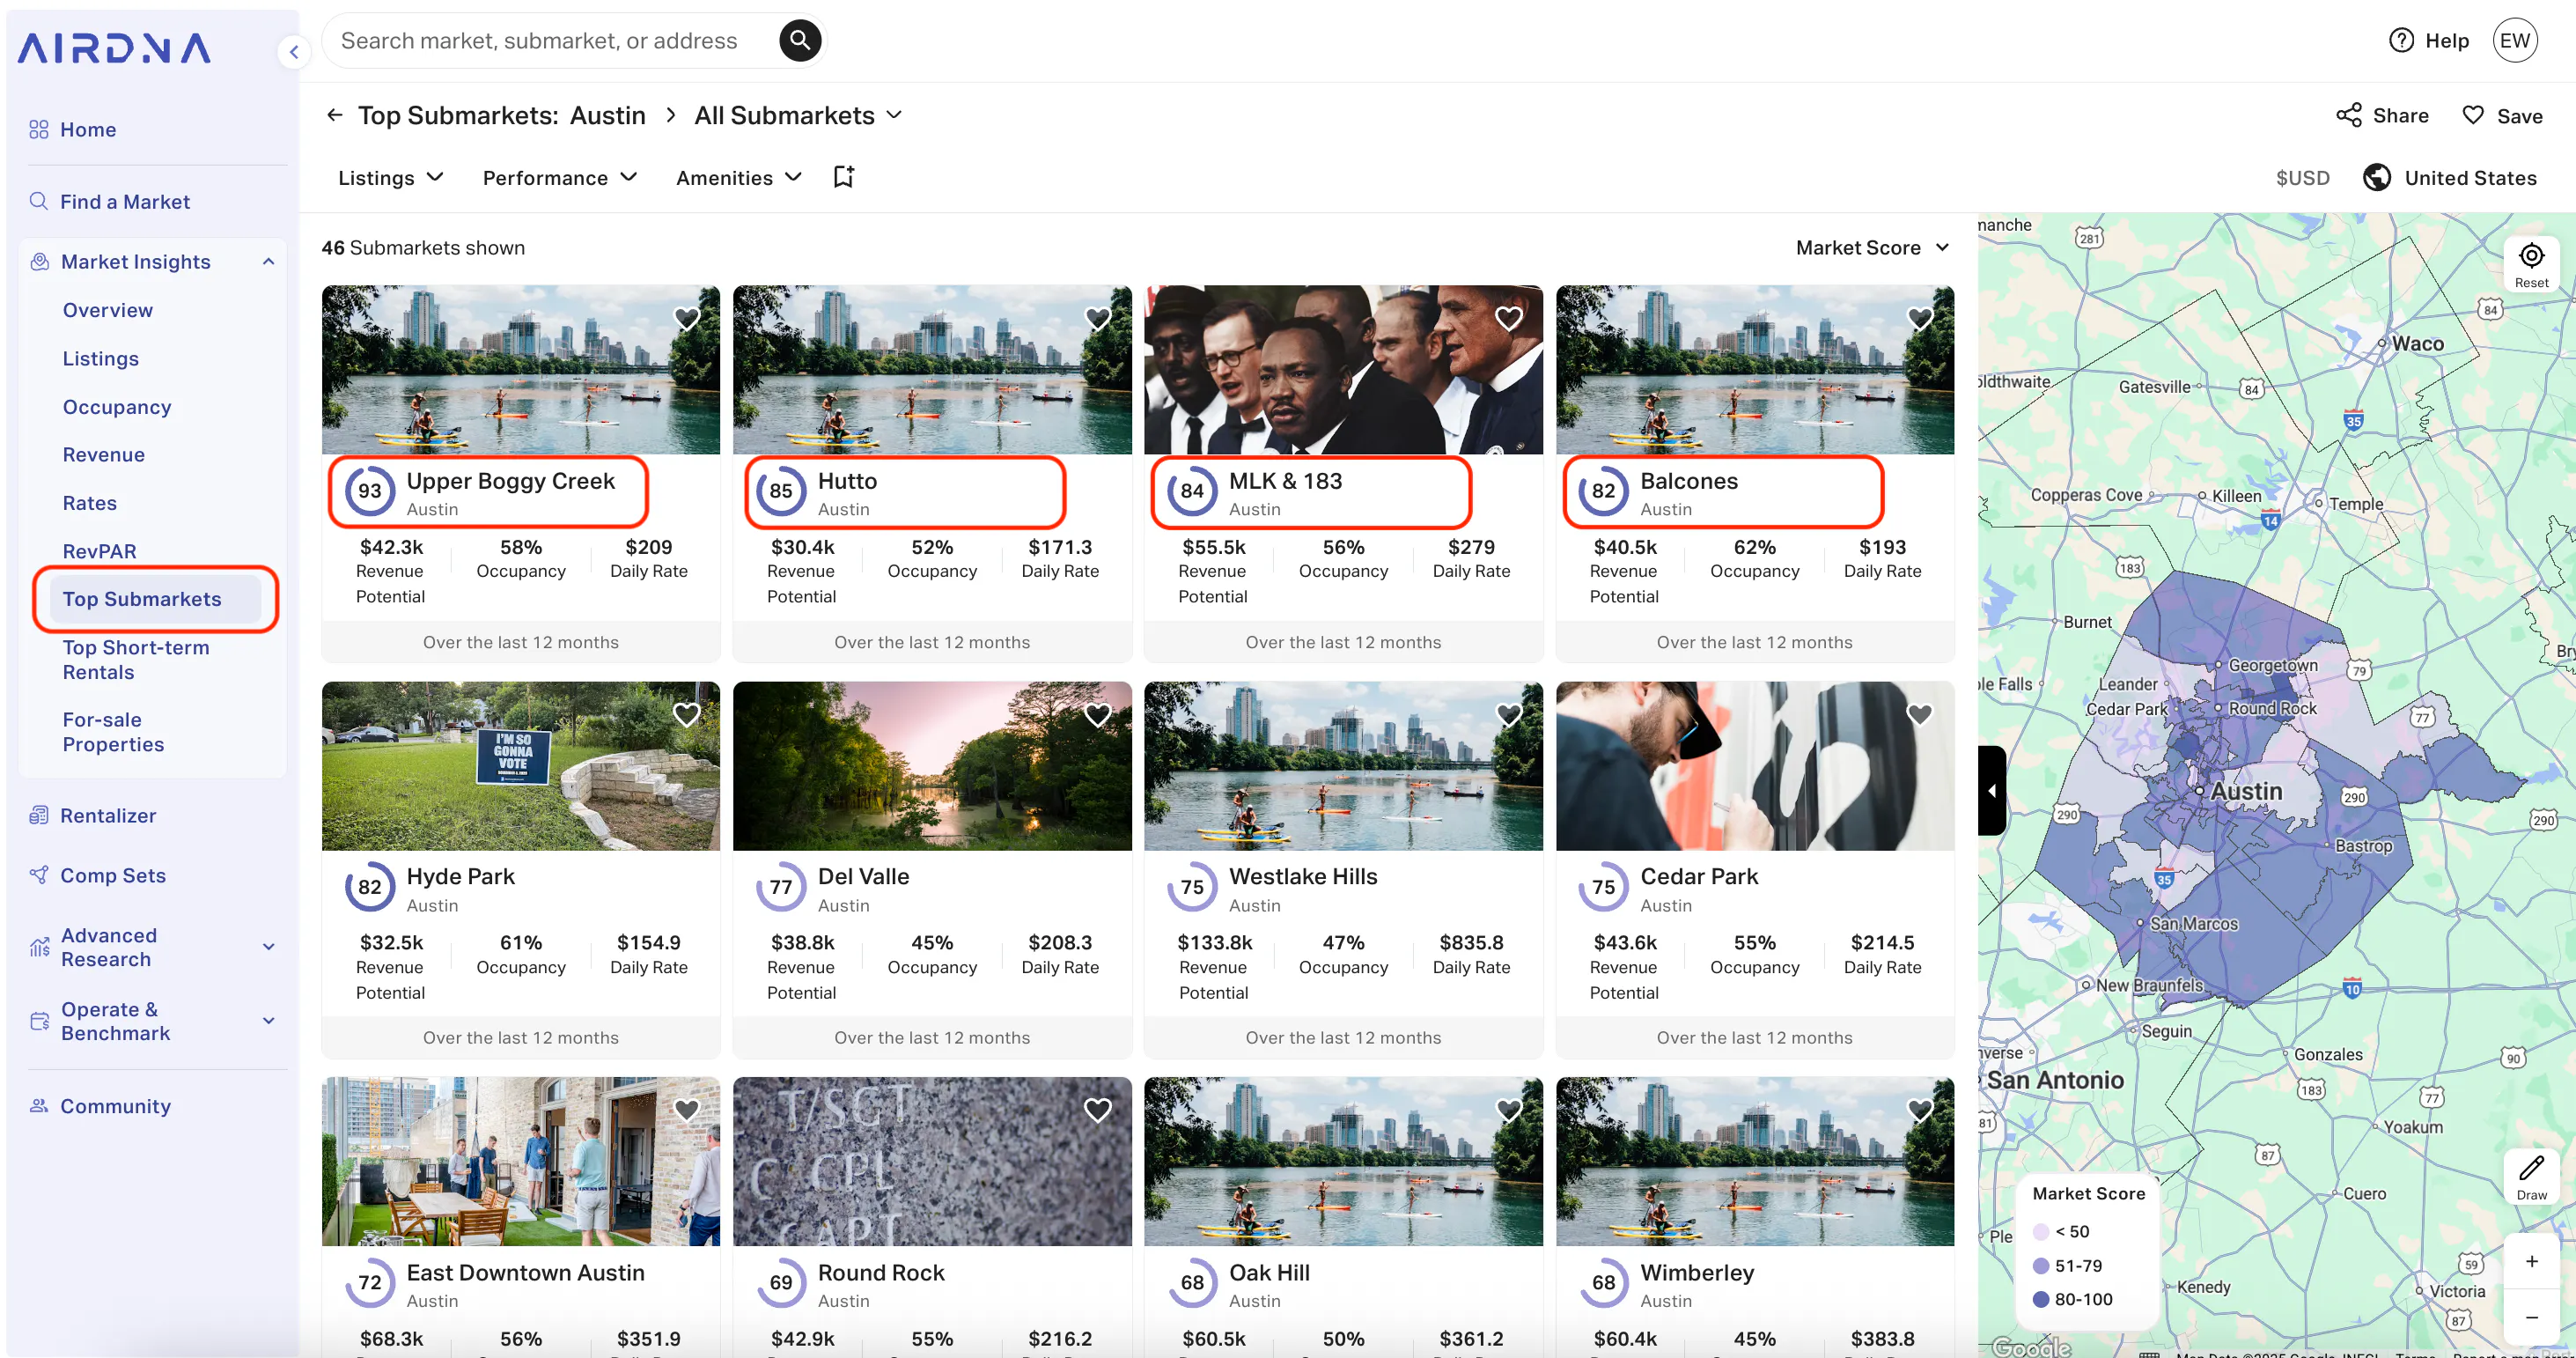Open the EW user avatar menu
The image size is (2576, 1358).
2515,40
